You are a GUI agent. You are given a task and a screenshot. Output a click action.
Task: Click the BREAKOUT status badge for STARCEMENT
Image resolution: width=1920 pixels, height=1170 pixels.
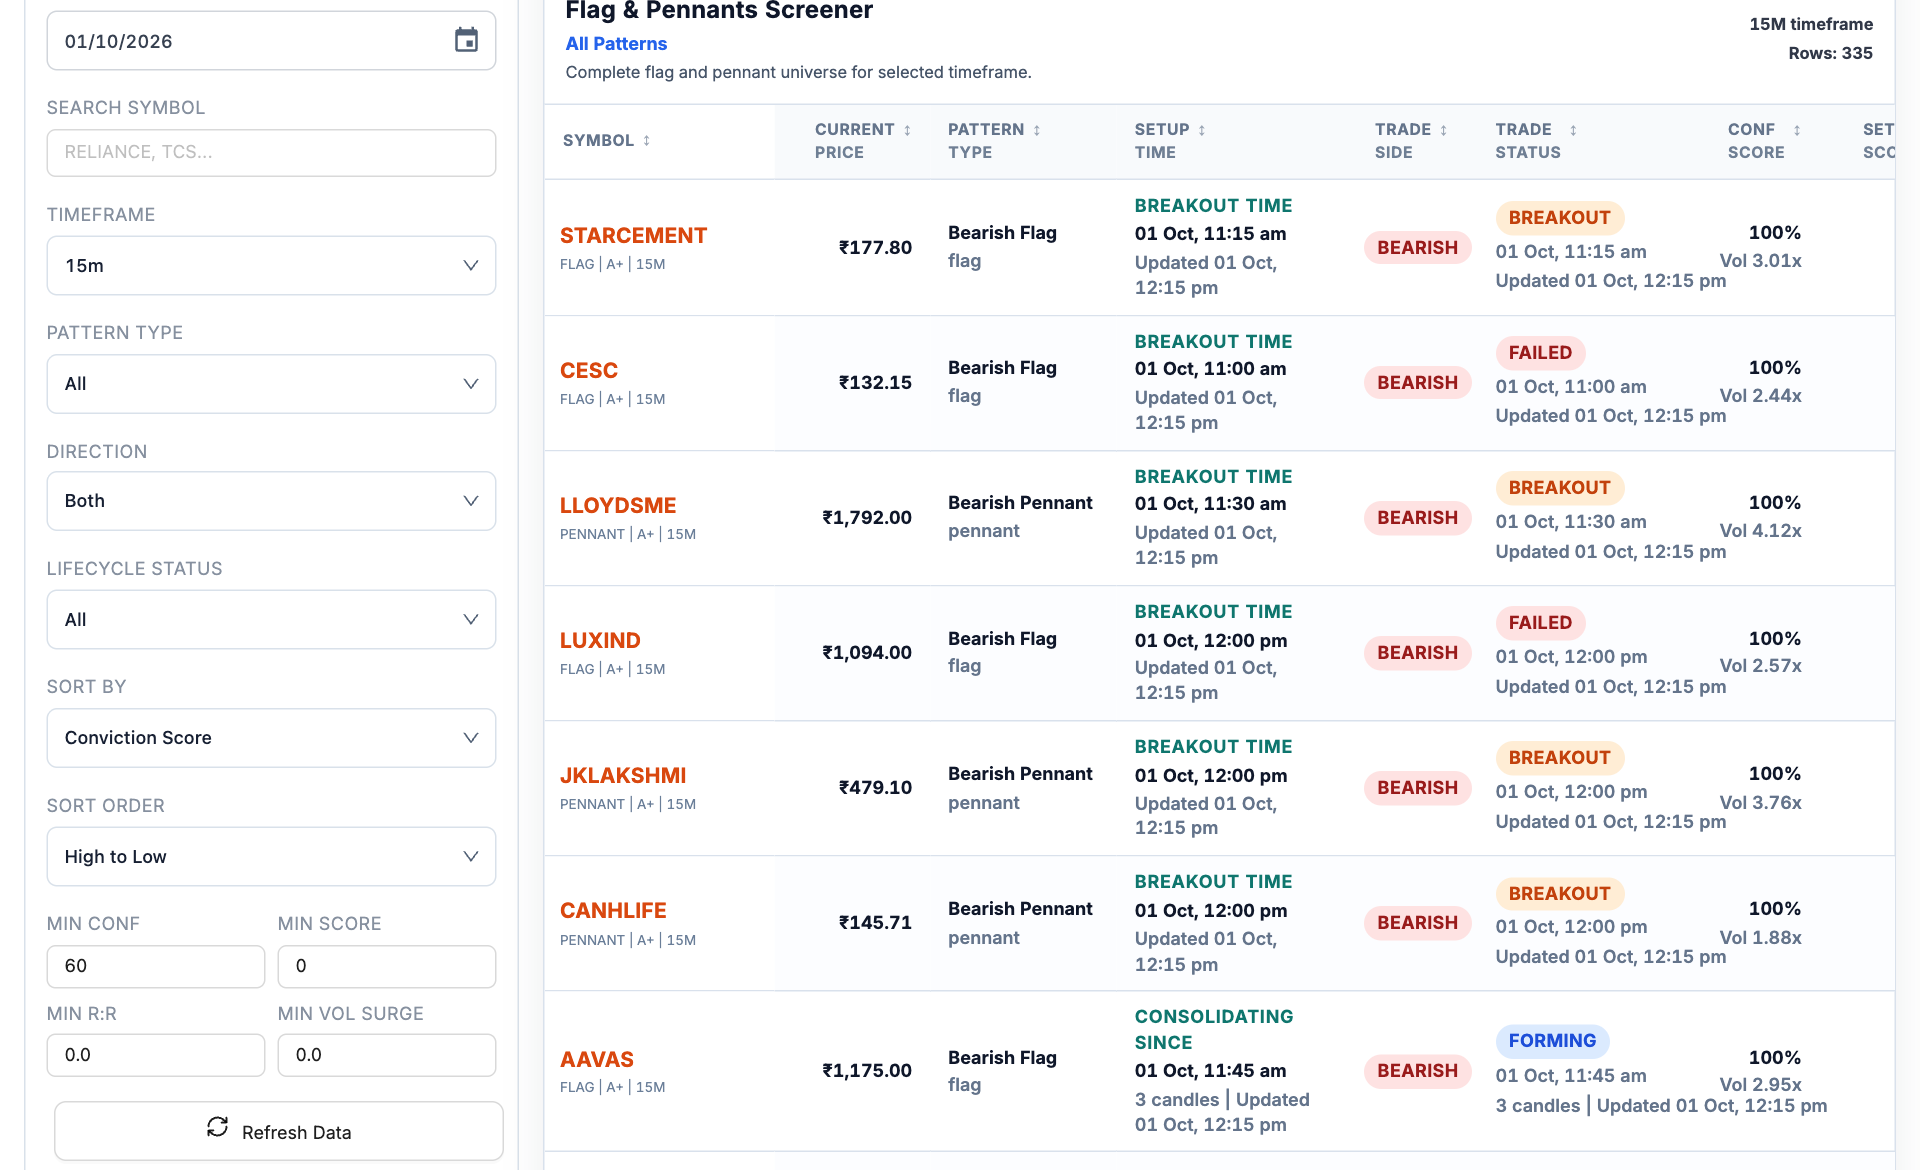[1559, 218]
